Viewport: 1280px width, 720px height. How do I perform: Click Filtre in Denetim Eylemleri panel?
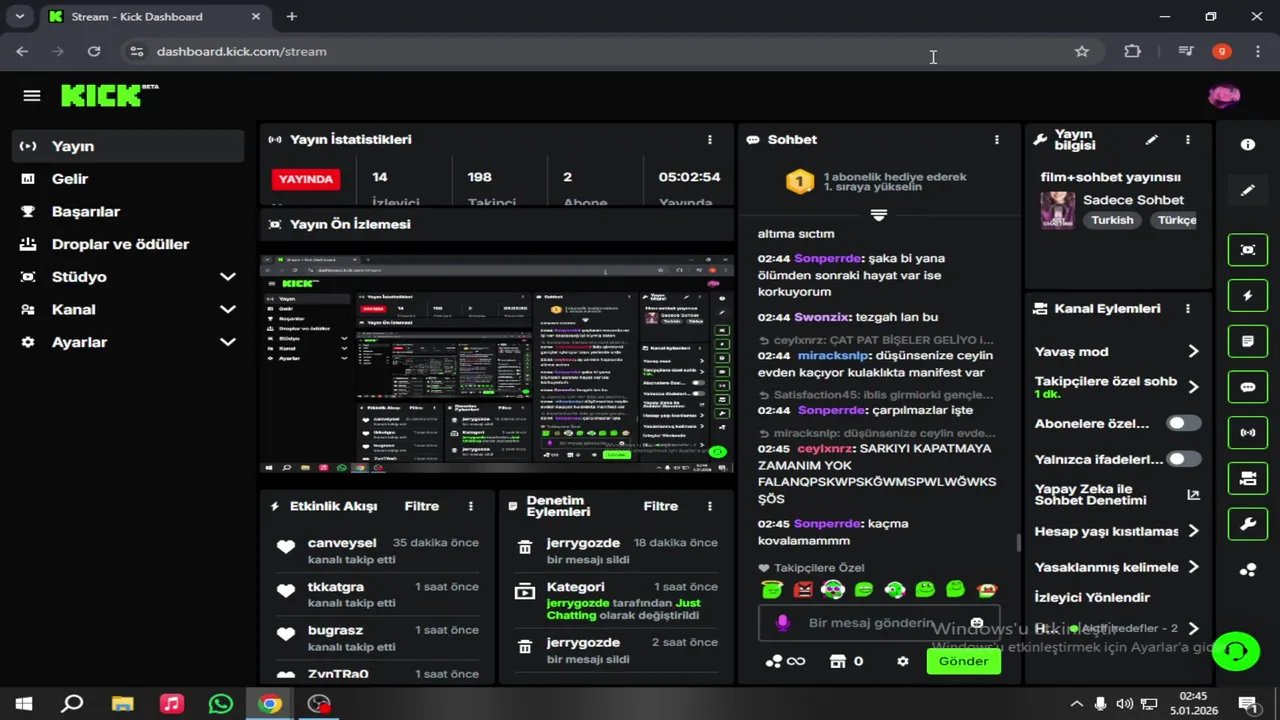click(660, 507)
